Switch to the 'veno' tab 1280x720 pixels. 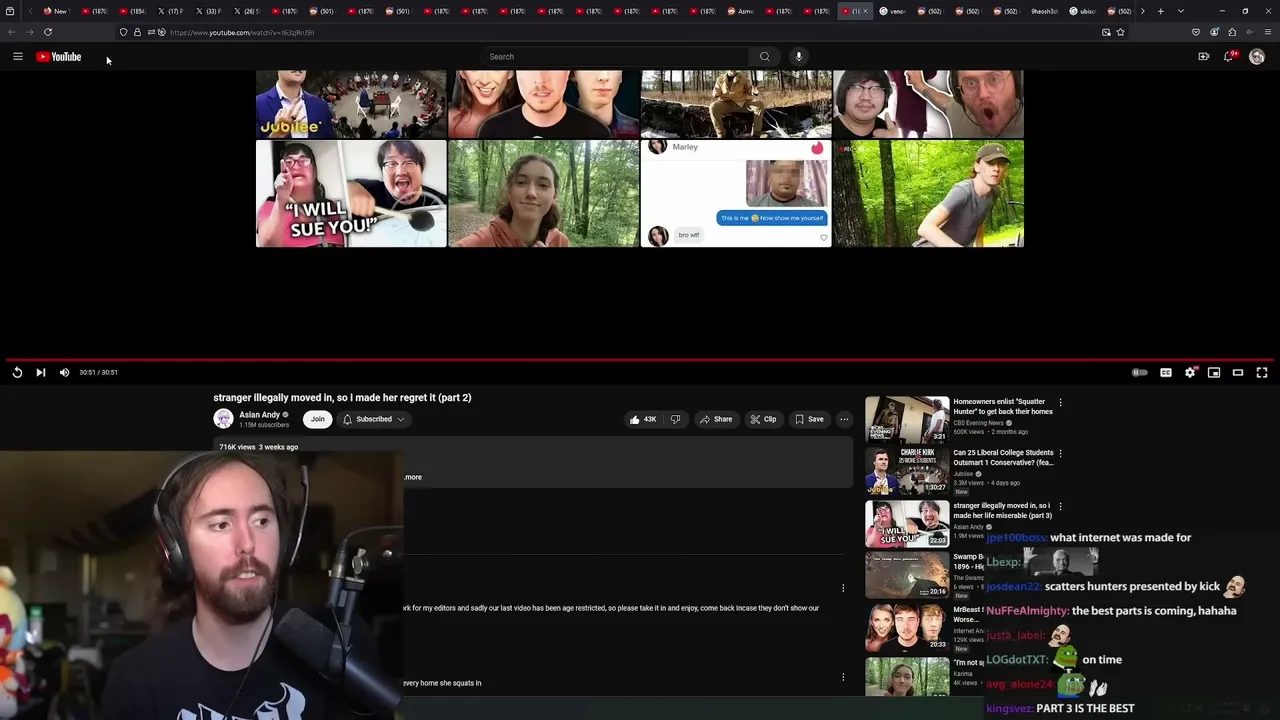pos(892,11)
